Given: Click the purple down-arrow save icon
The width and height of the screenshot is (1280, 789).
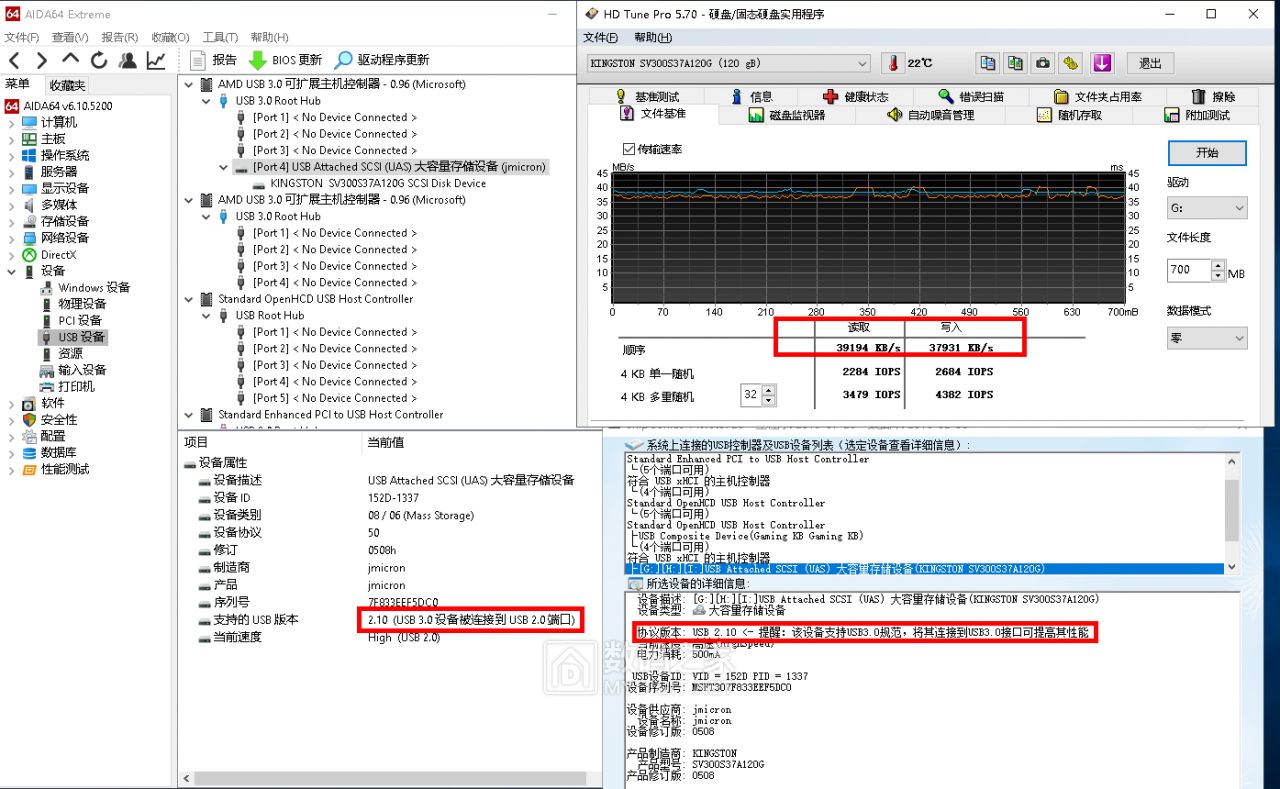Looking at the screenshot, I should pos(1102,63).
